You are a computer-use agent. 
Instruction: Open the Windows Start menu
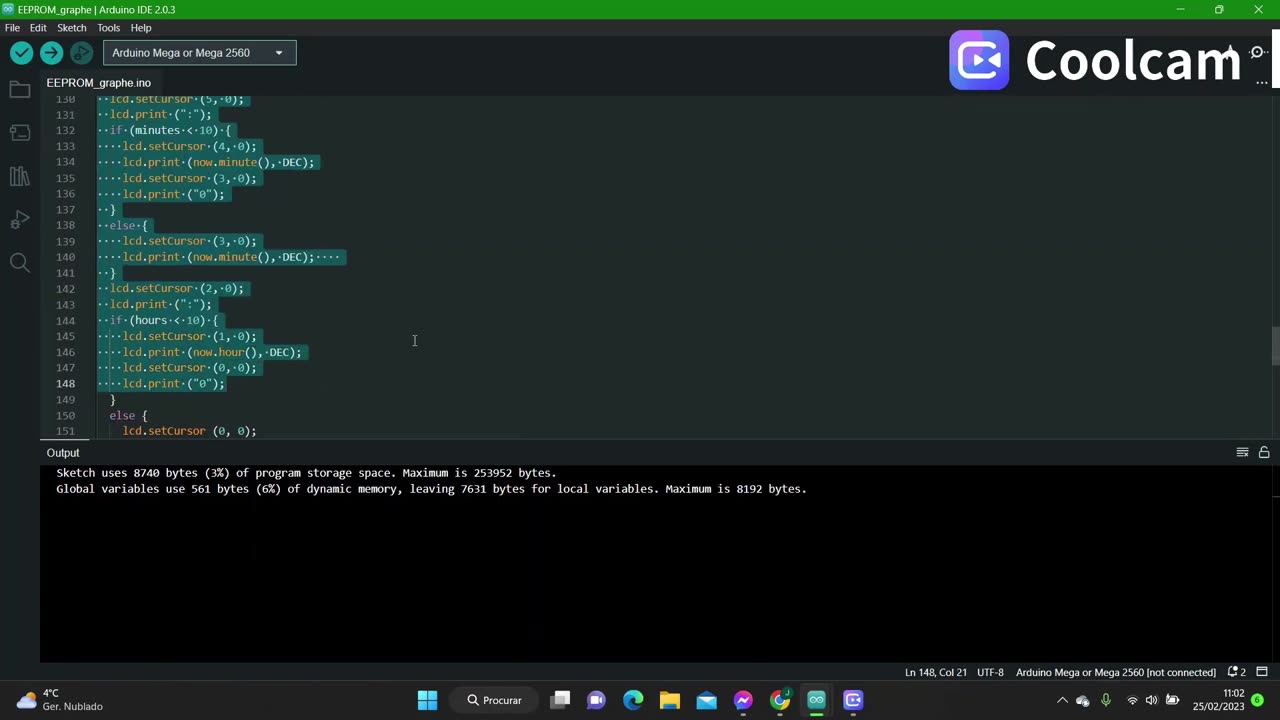click(427, 700)
